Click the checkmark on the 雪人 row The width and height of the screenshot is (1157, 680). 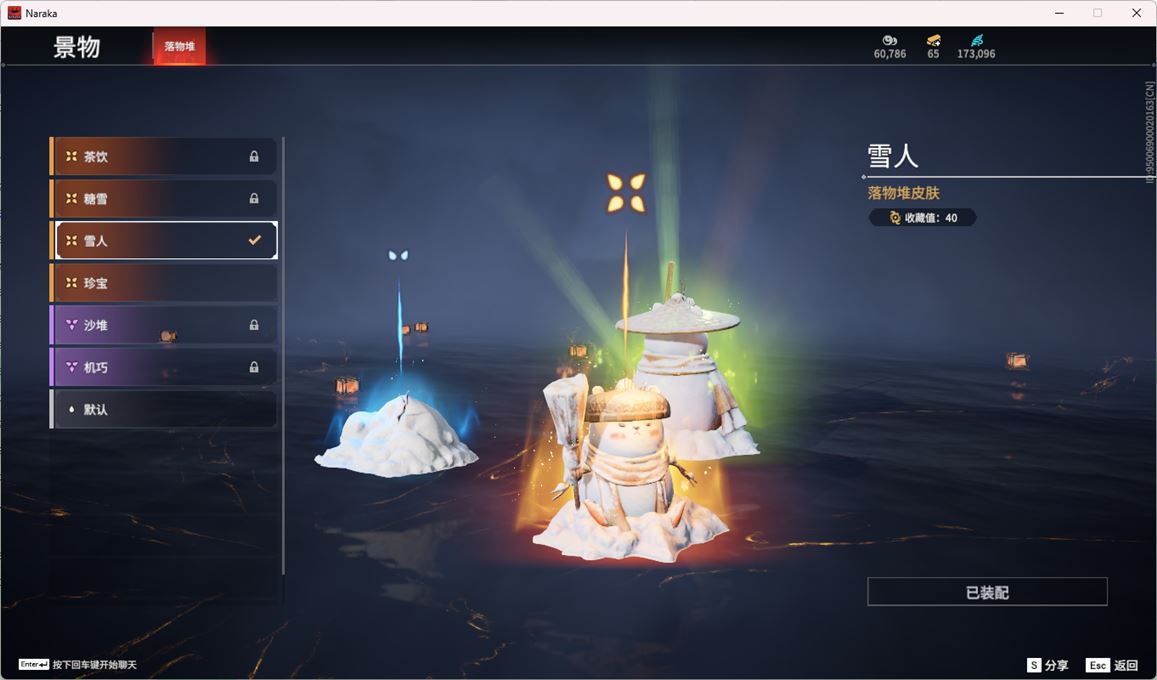click(255, 240)
